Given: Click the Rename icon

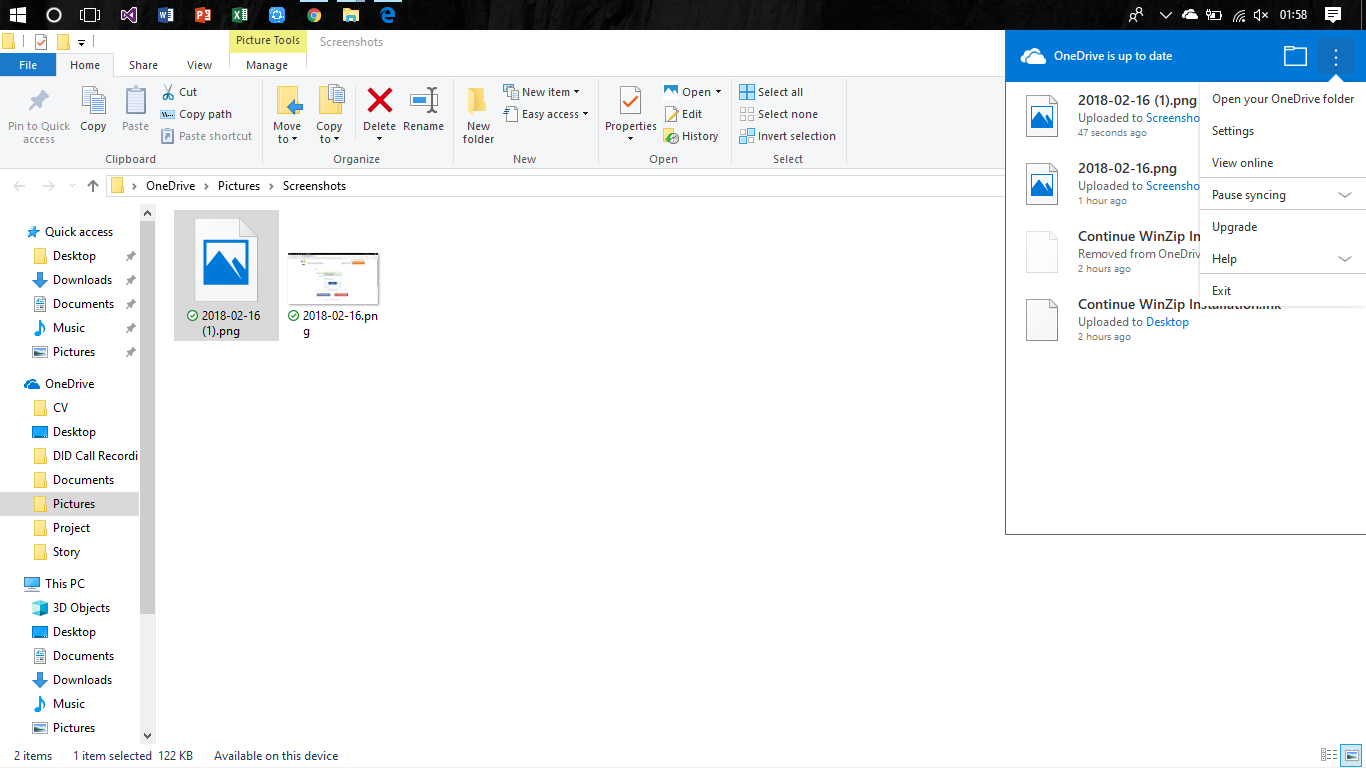Looking at the screenshot, I should click(423, 100).
